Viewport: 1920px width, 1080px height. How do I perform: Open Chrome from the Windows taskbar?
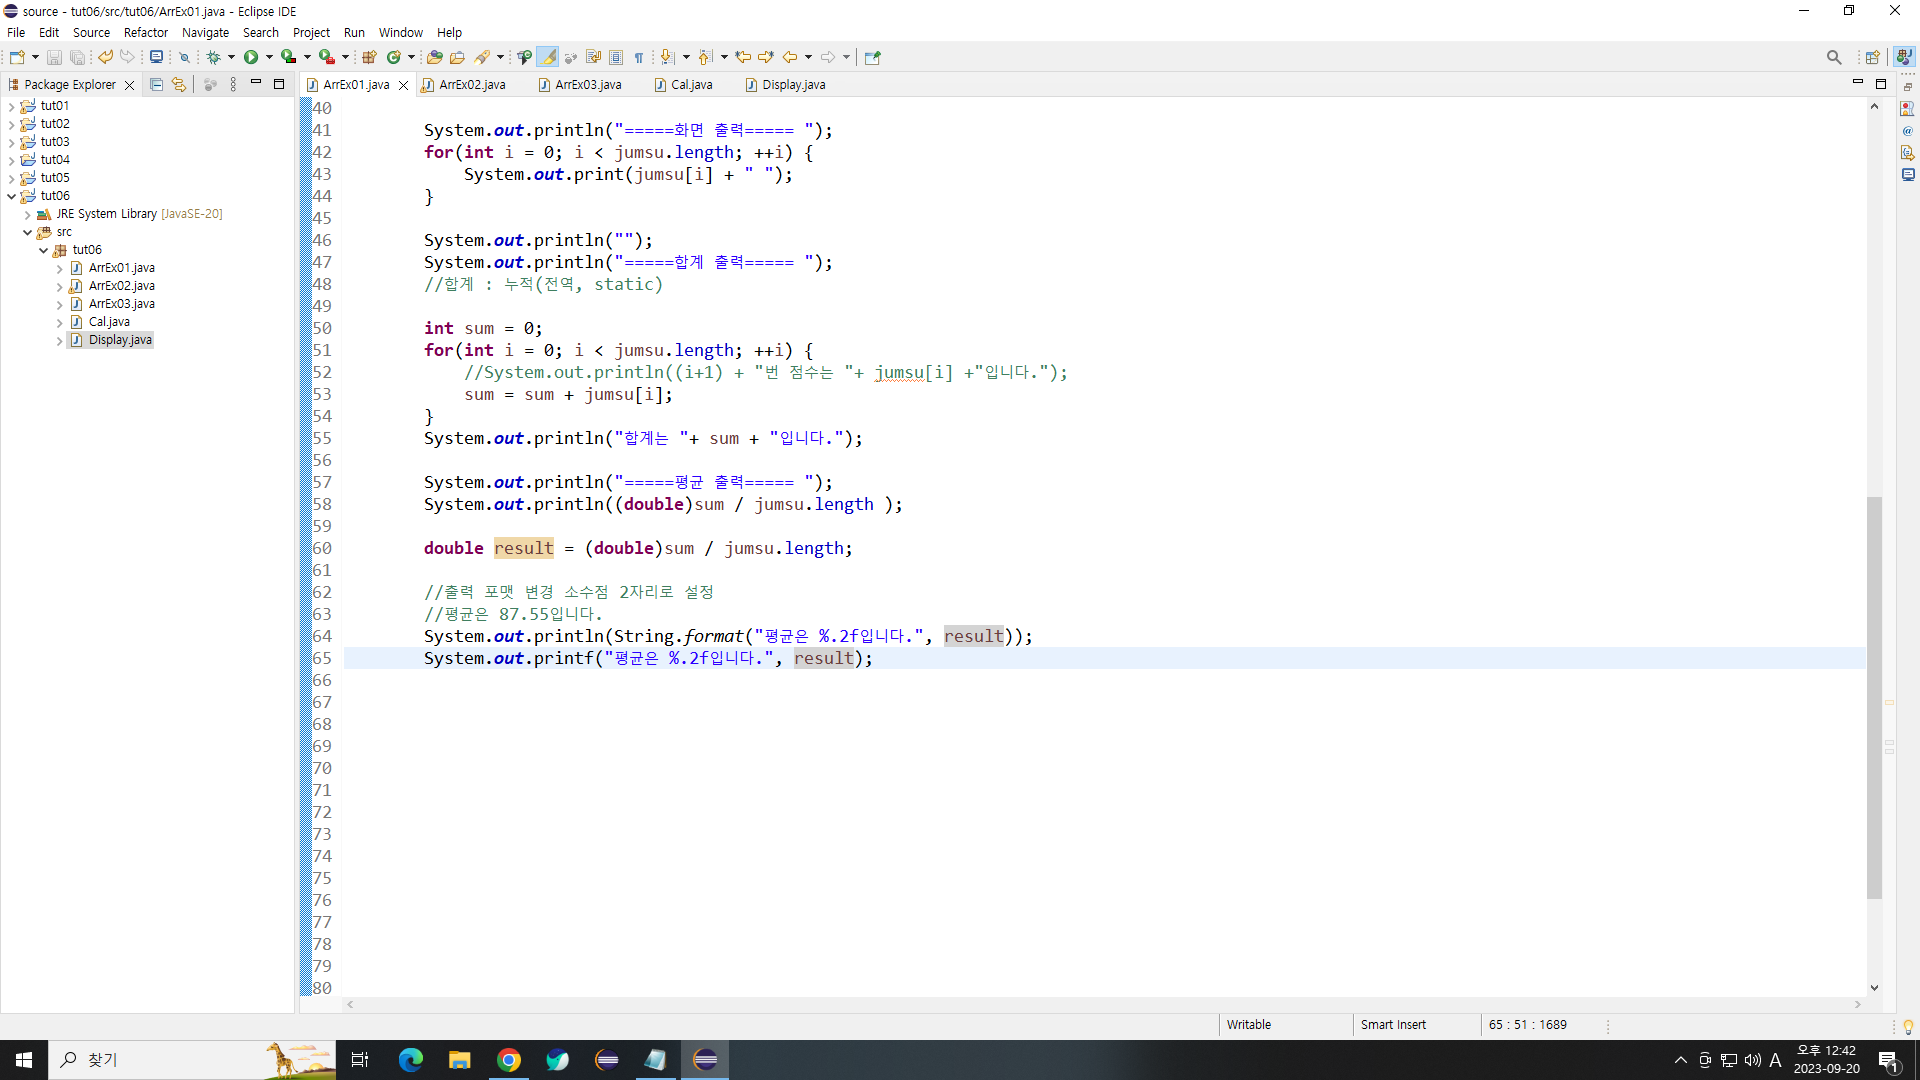(x=509, y=1060)
